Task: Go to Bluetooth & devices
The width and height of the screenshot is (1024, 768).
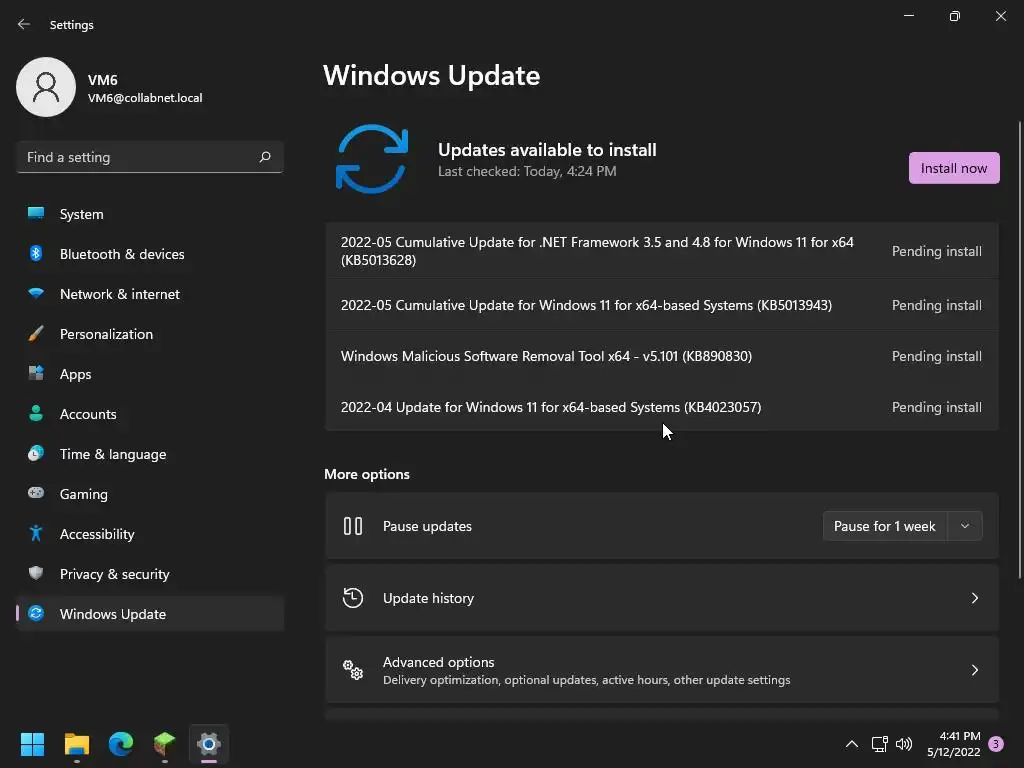Action: [150, 253]
